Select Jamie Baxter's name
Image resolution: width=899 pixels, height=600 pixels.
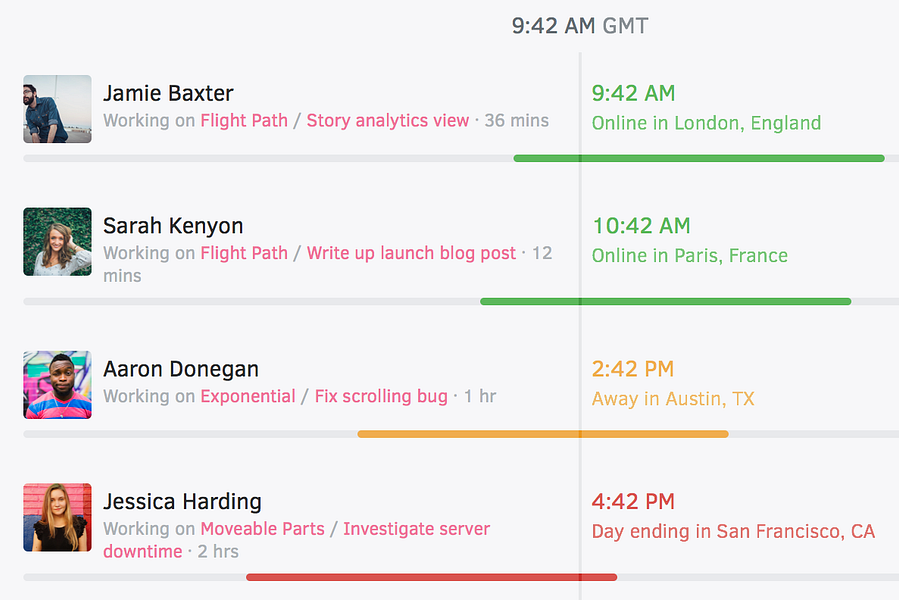[x=168, y=94]
